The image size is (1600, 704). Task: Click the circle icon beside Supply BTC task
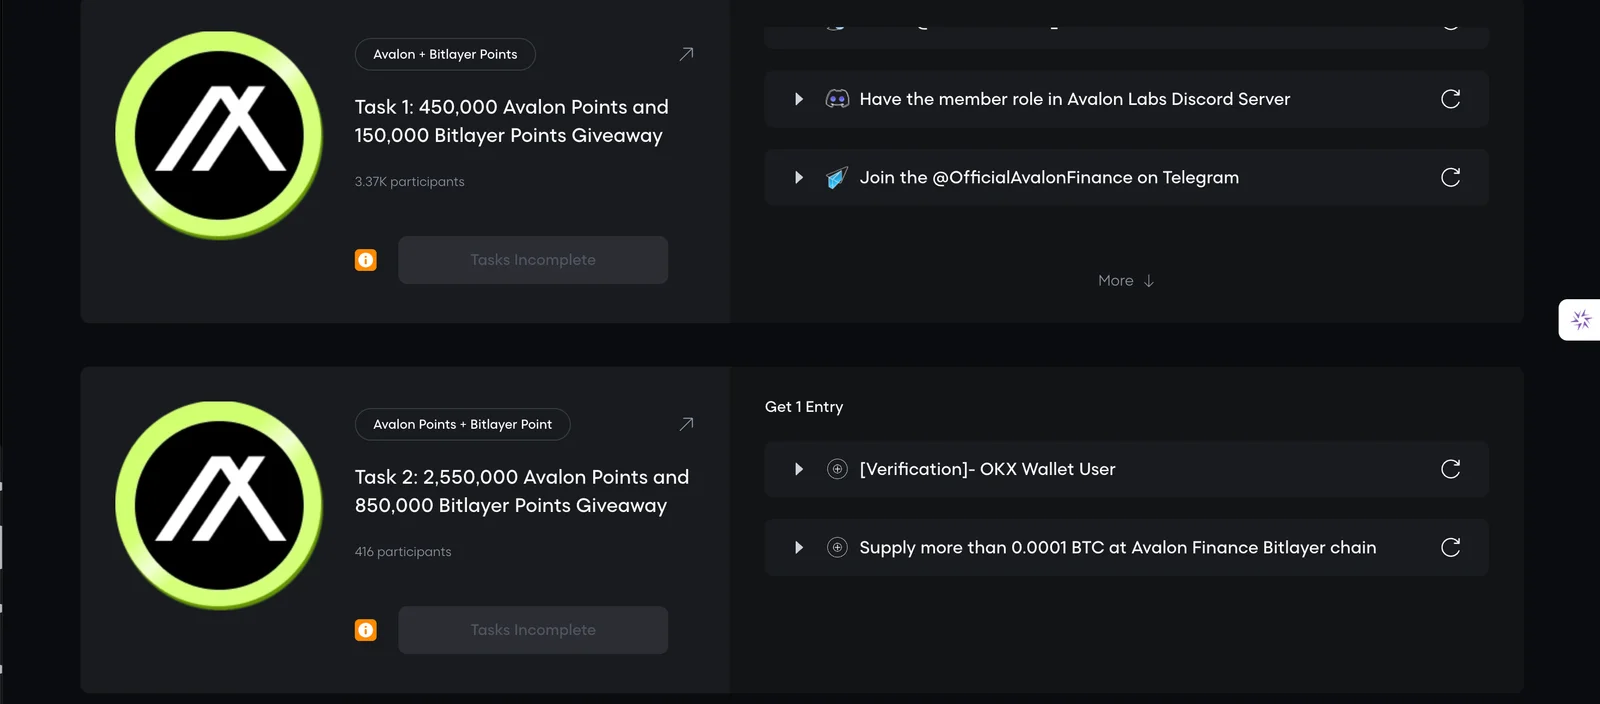click(x=838, y=548)
